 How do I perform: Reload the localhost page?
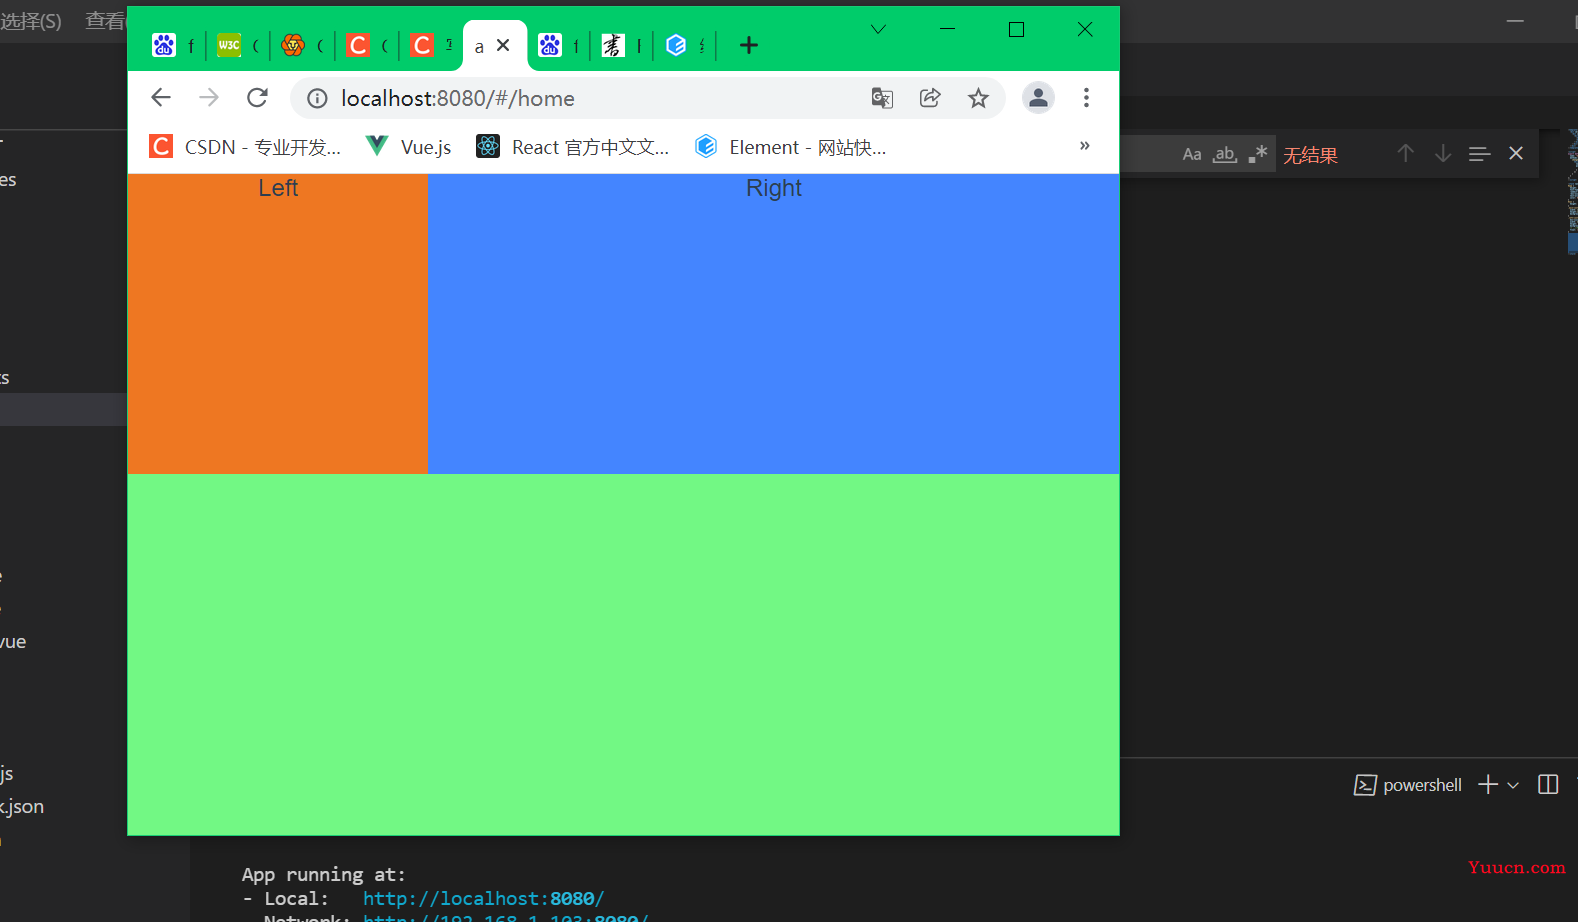[257, 98]
